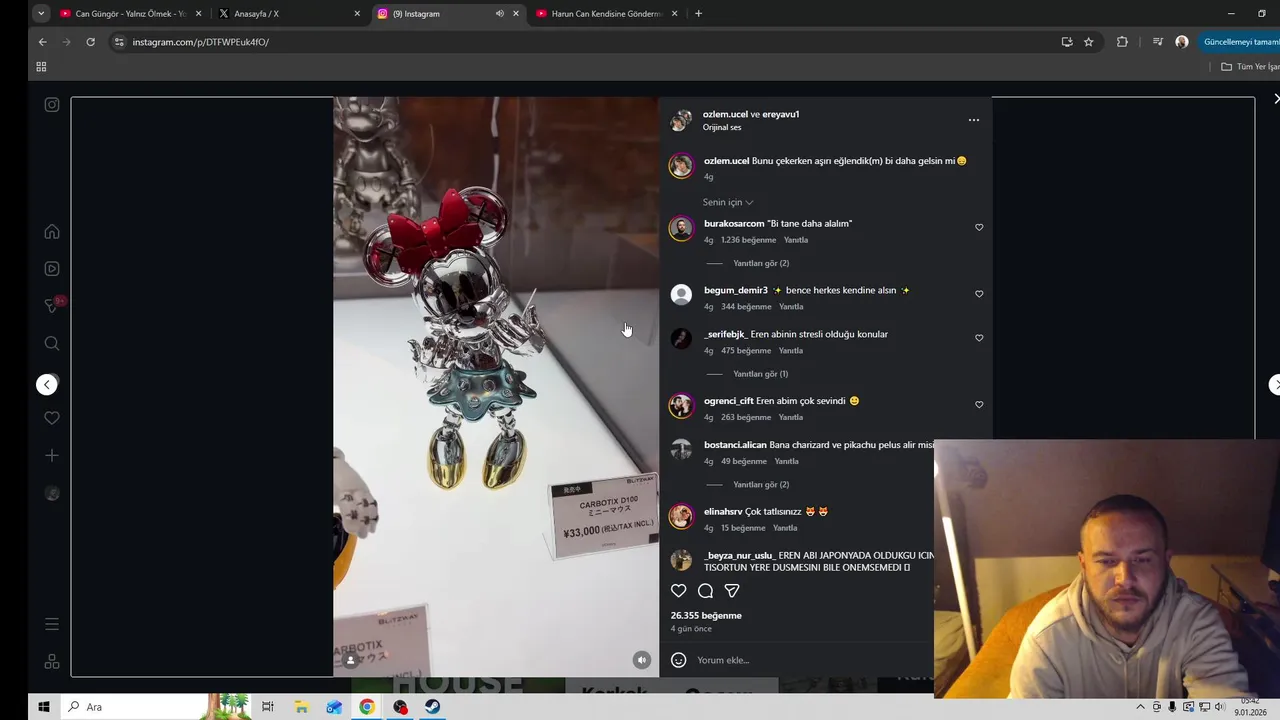Open the Instagram Search icon
This screenshot has height=720, width=1280.
tap(52, 344)
